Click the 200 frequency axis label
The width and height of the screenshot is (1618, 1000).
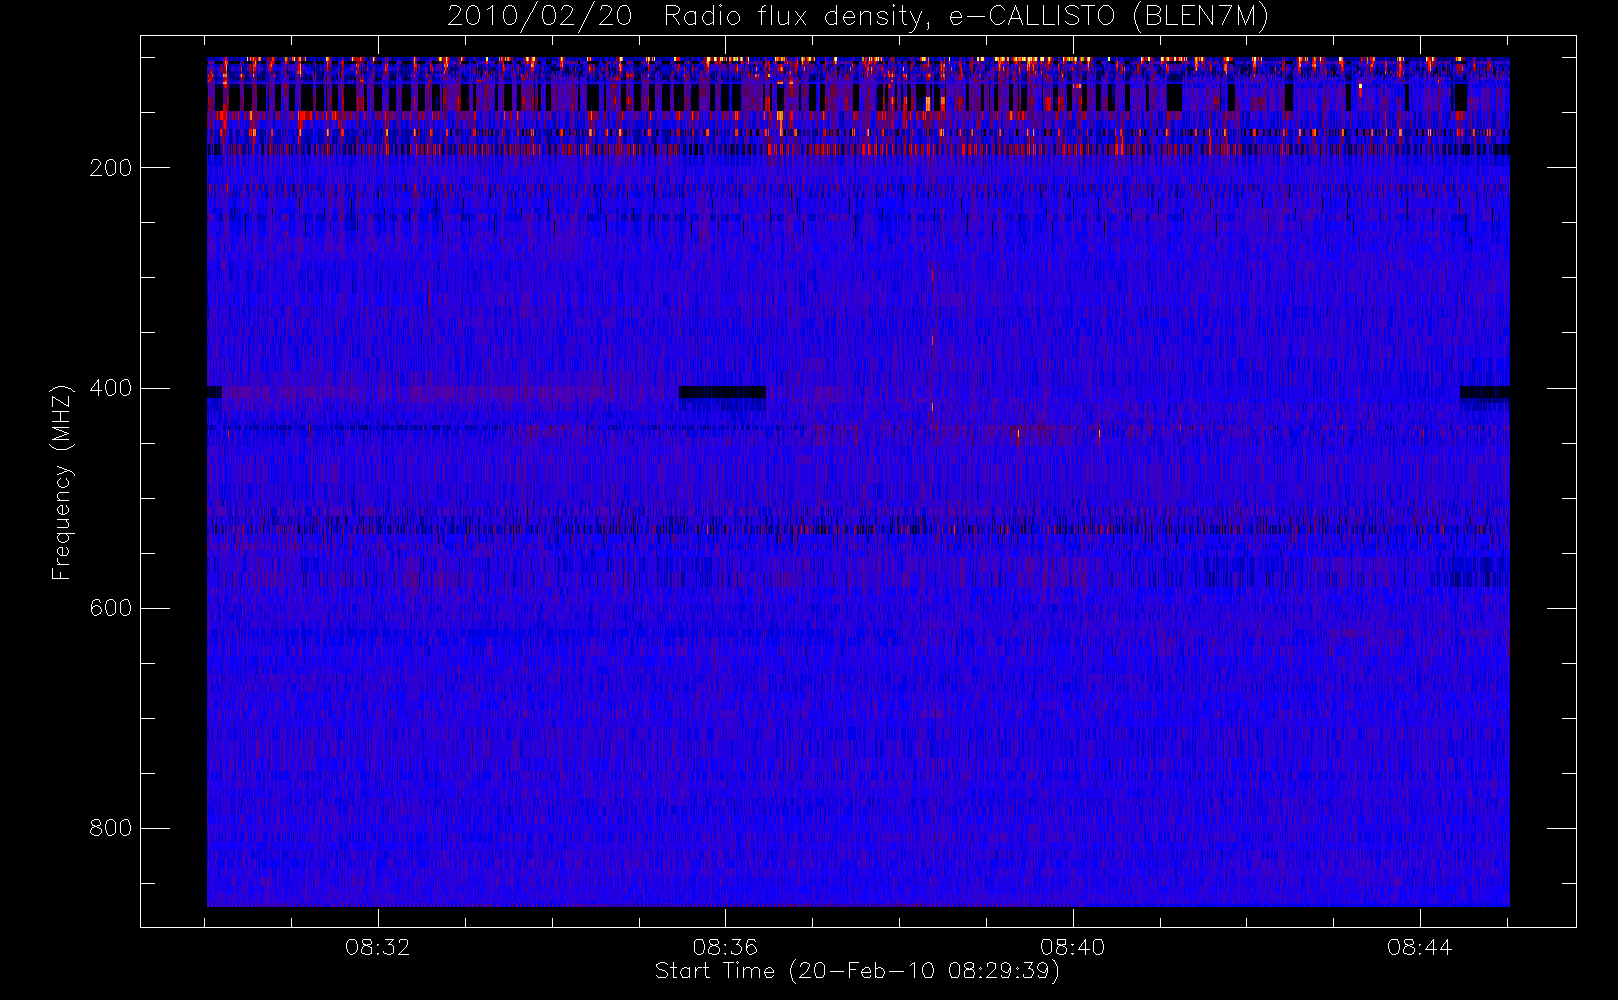click(111, 168)
